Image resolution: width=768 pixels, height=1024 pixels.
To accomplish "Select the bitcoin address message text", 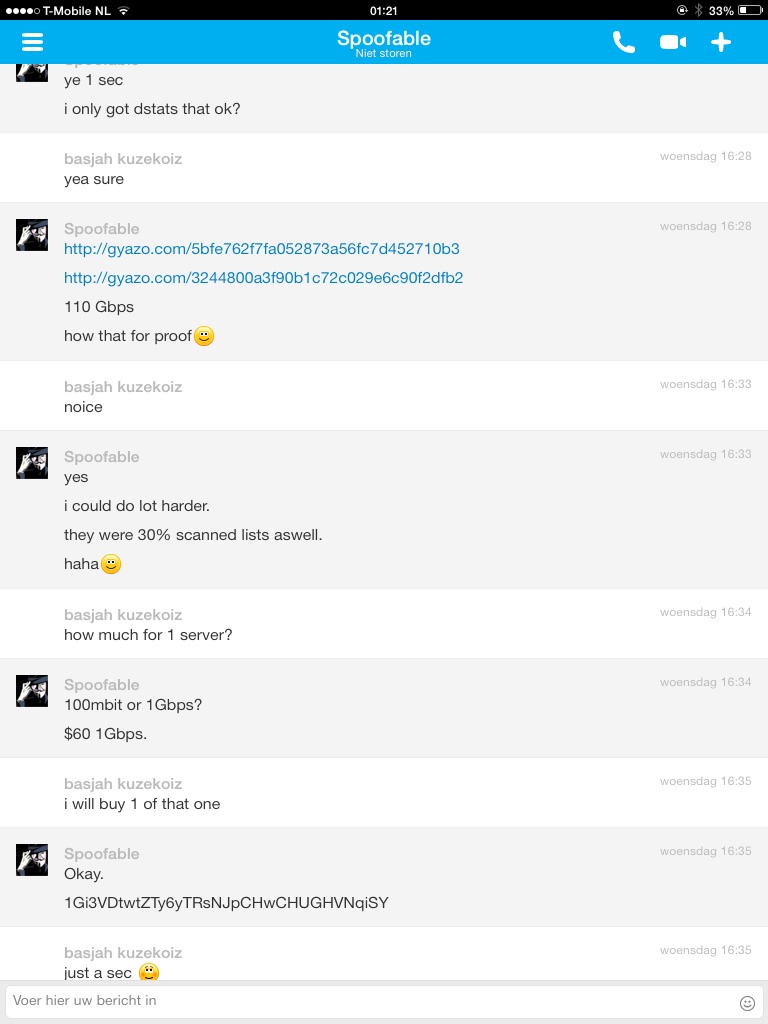I will 226,903.
